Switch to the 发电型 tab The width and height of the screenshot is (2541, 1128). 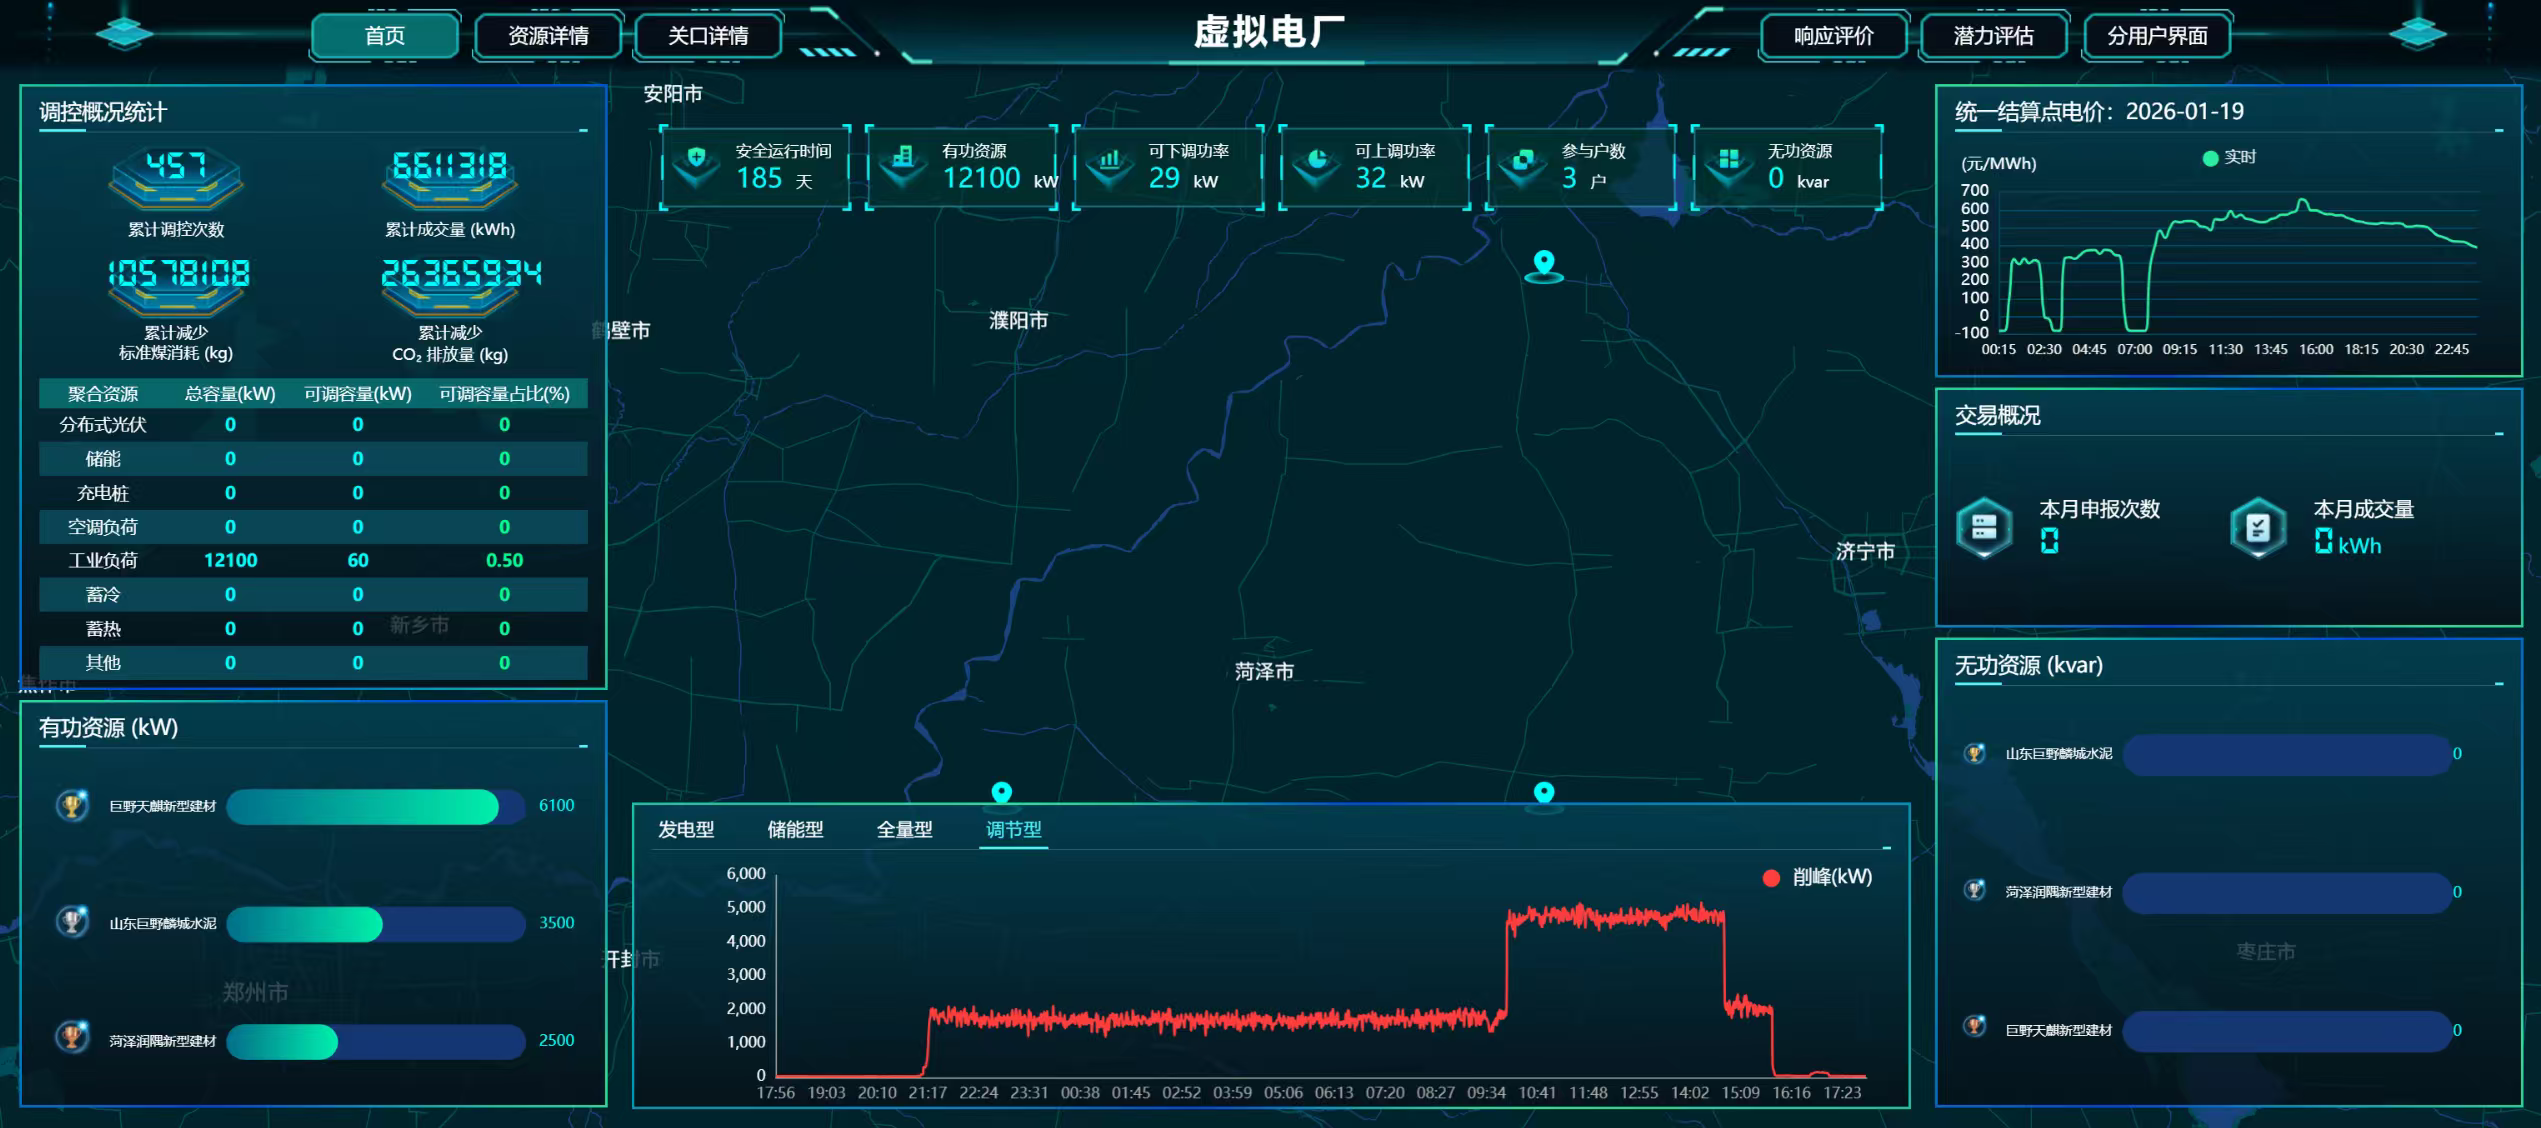(x=686, y=830)
